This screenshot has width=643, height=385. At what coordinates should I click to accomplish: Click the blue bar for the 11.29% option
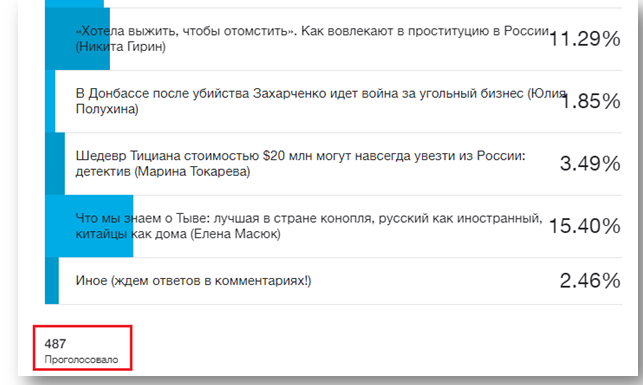[78, 39]
